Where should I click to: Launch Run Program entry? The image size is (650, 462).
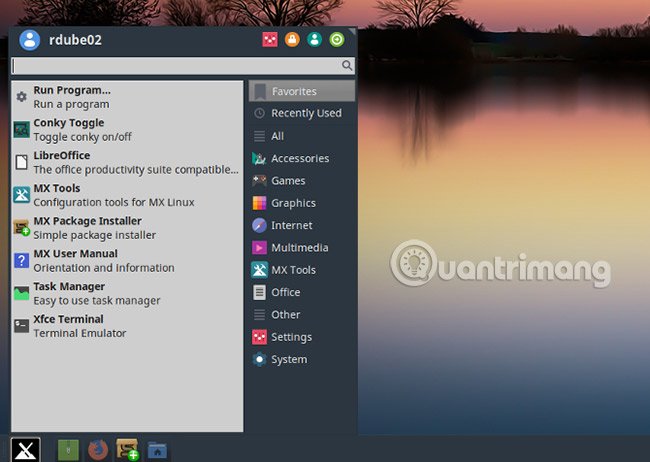tap(127, 97)
